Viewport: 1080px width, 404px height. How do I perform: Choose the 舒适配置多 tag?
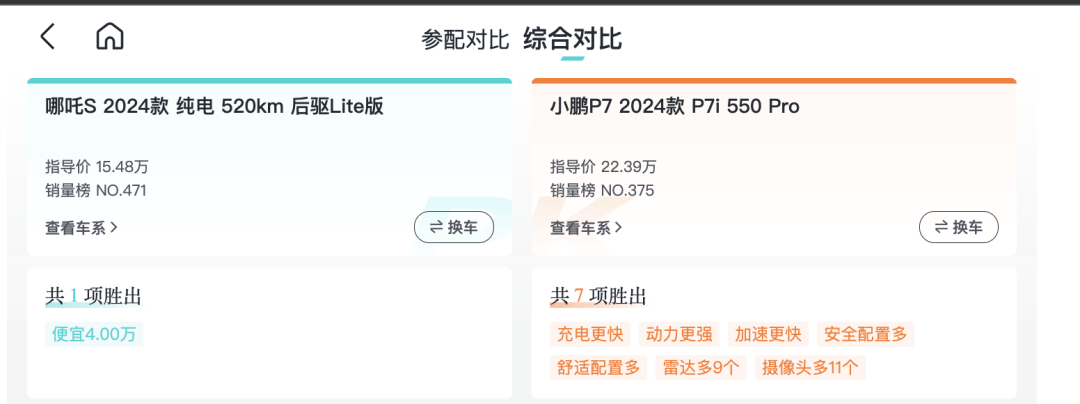[599, 368]
